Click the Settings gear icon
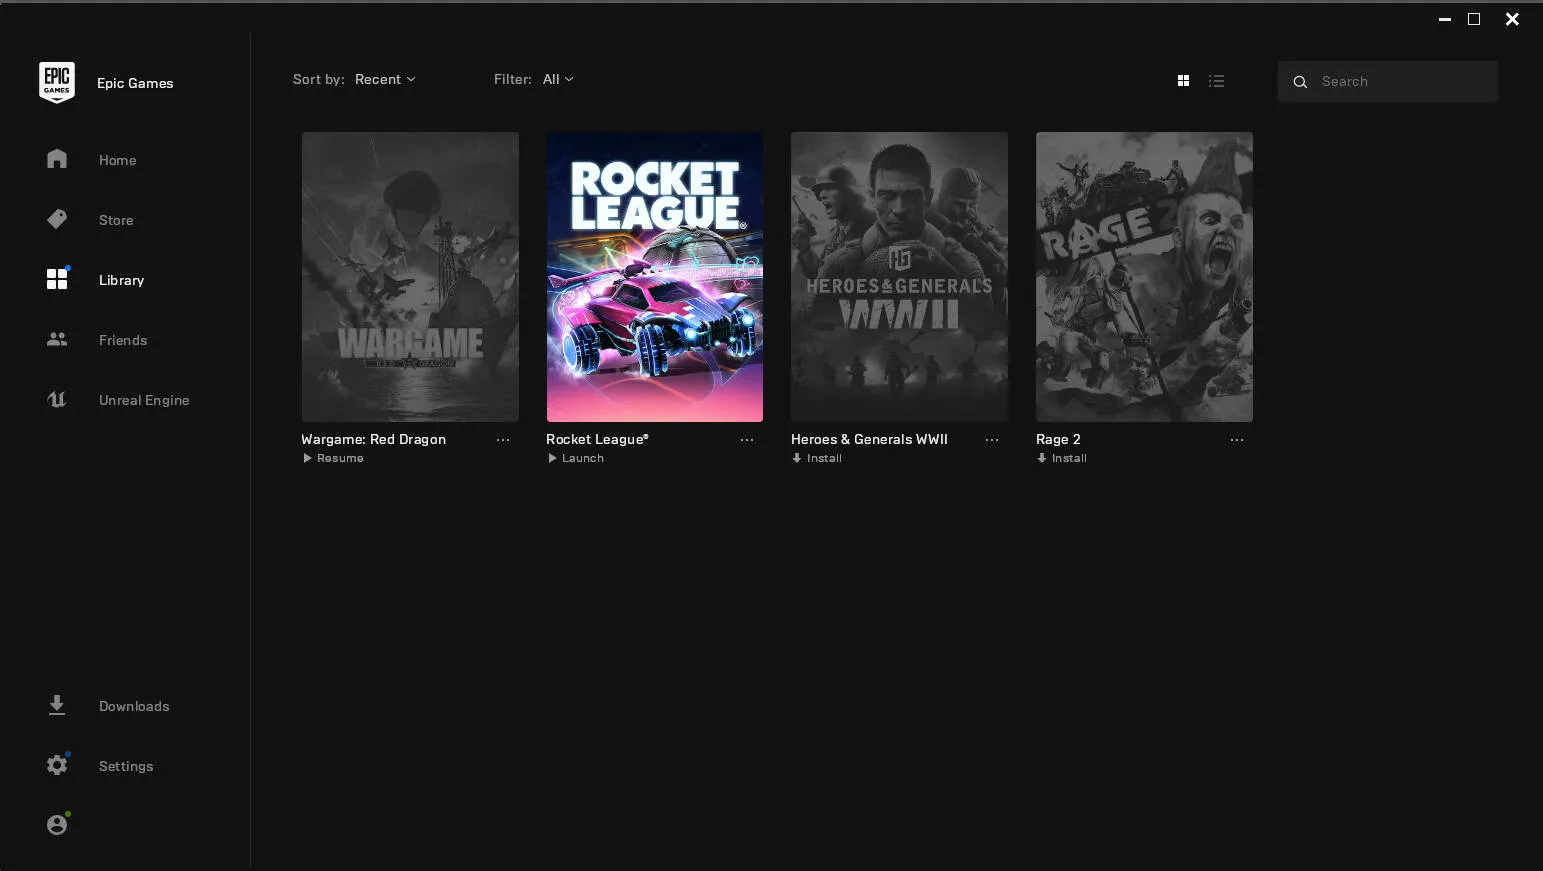Image resolution: width=1543 pixels, height=871 pixels. (x=57, y=765)
